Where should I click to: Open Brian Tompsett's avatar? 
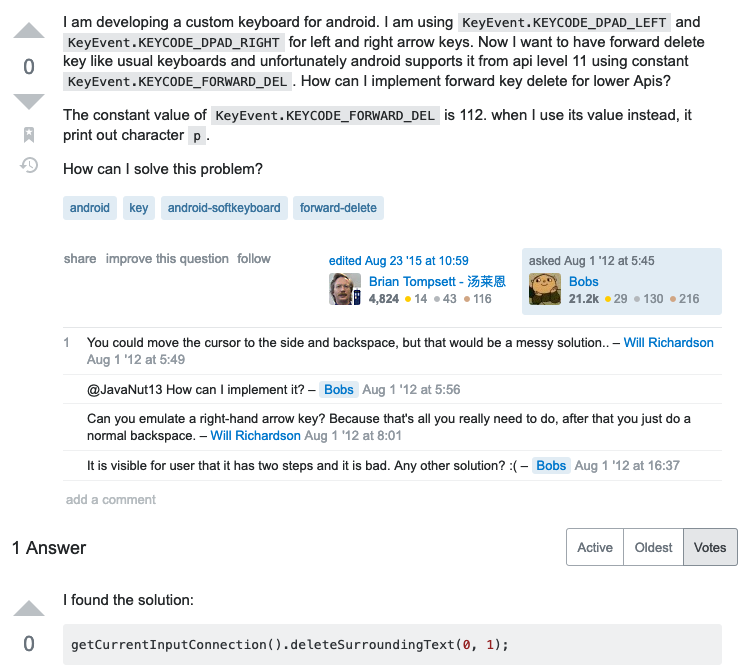(x=345, y=289)
